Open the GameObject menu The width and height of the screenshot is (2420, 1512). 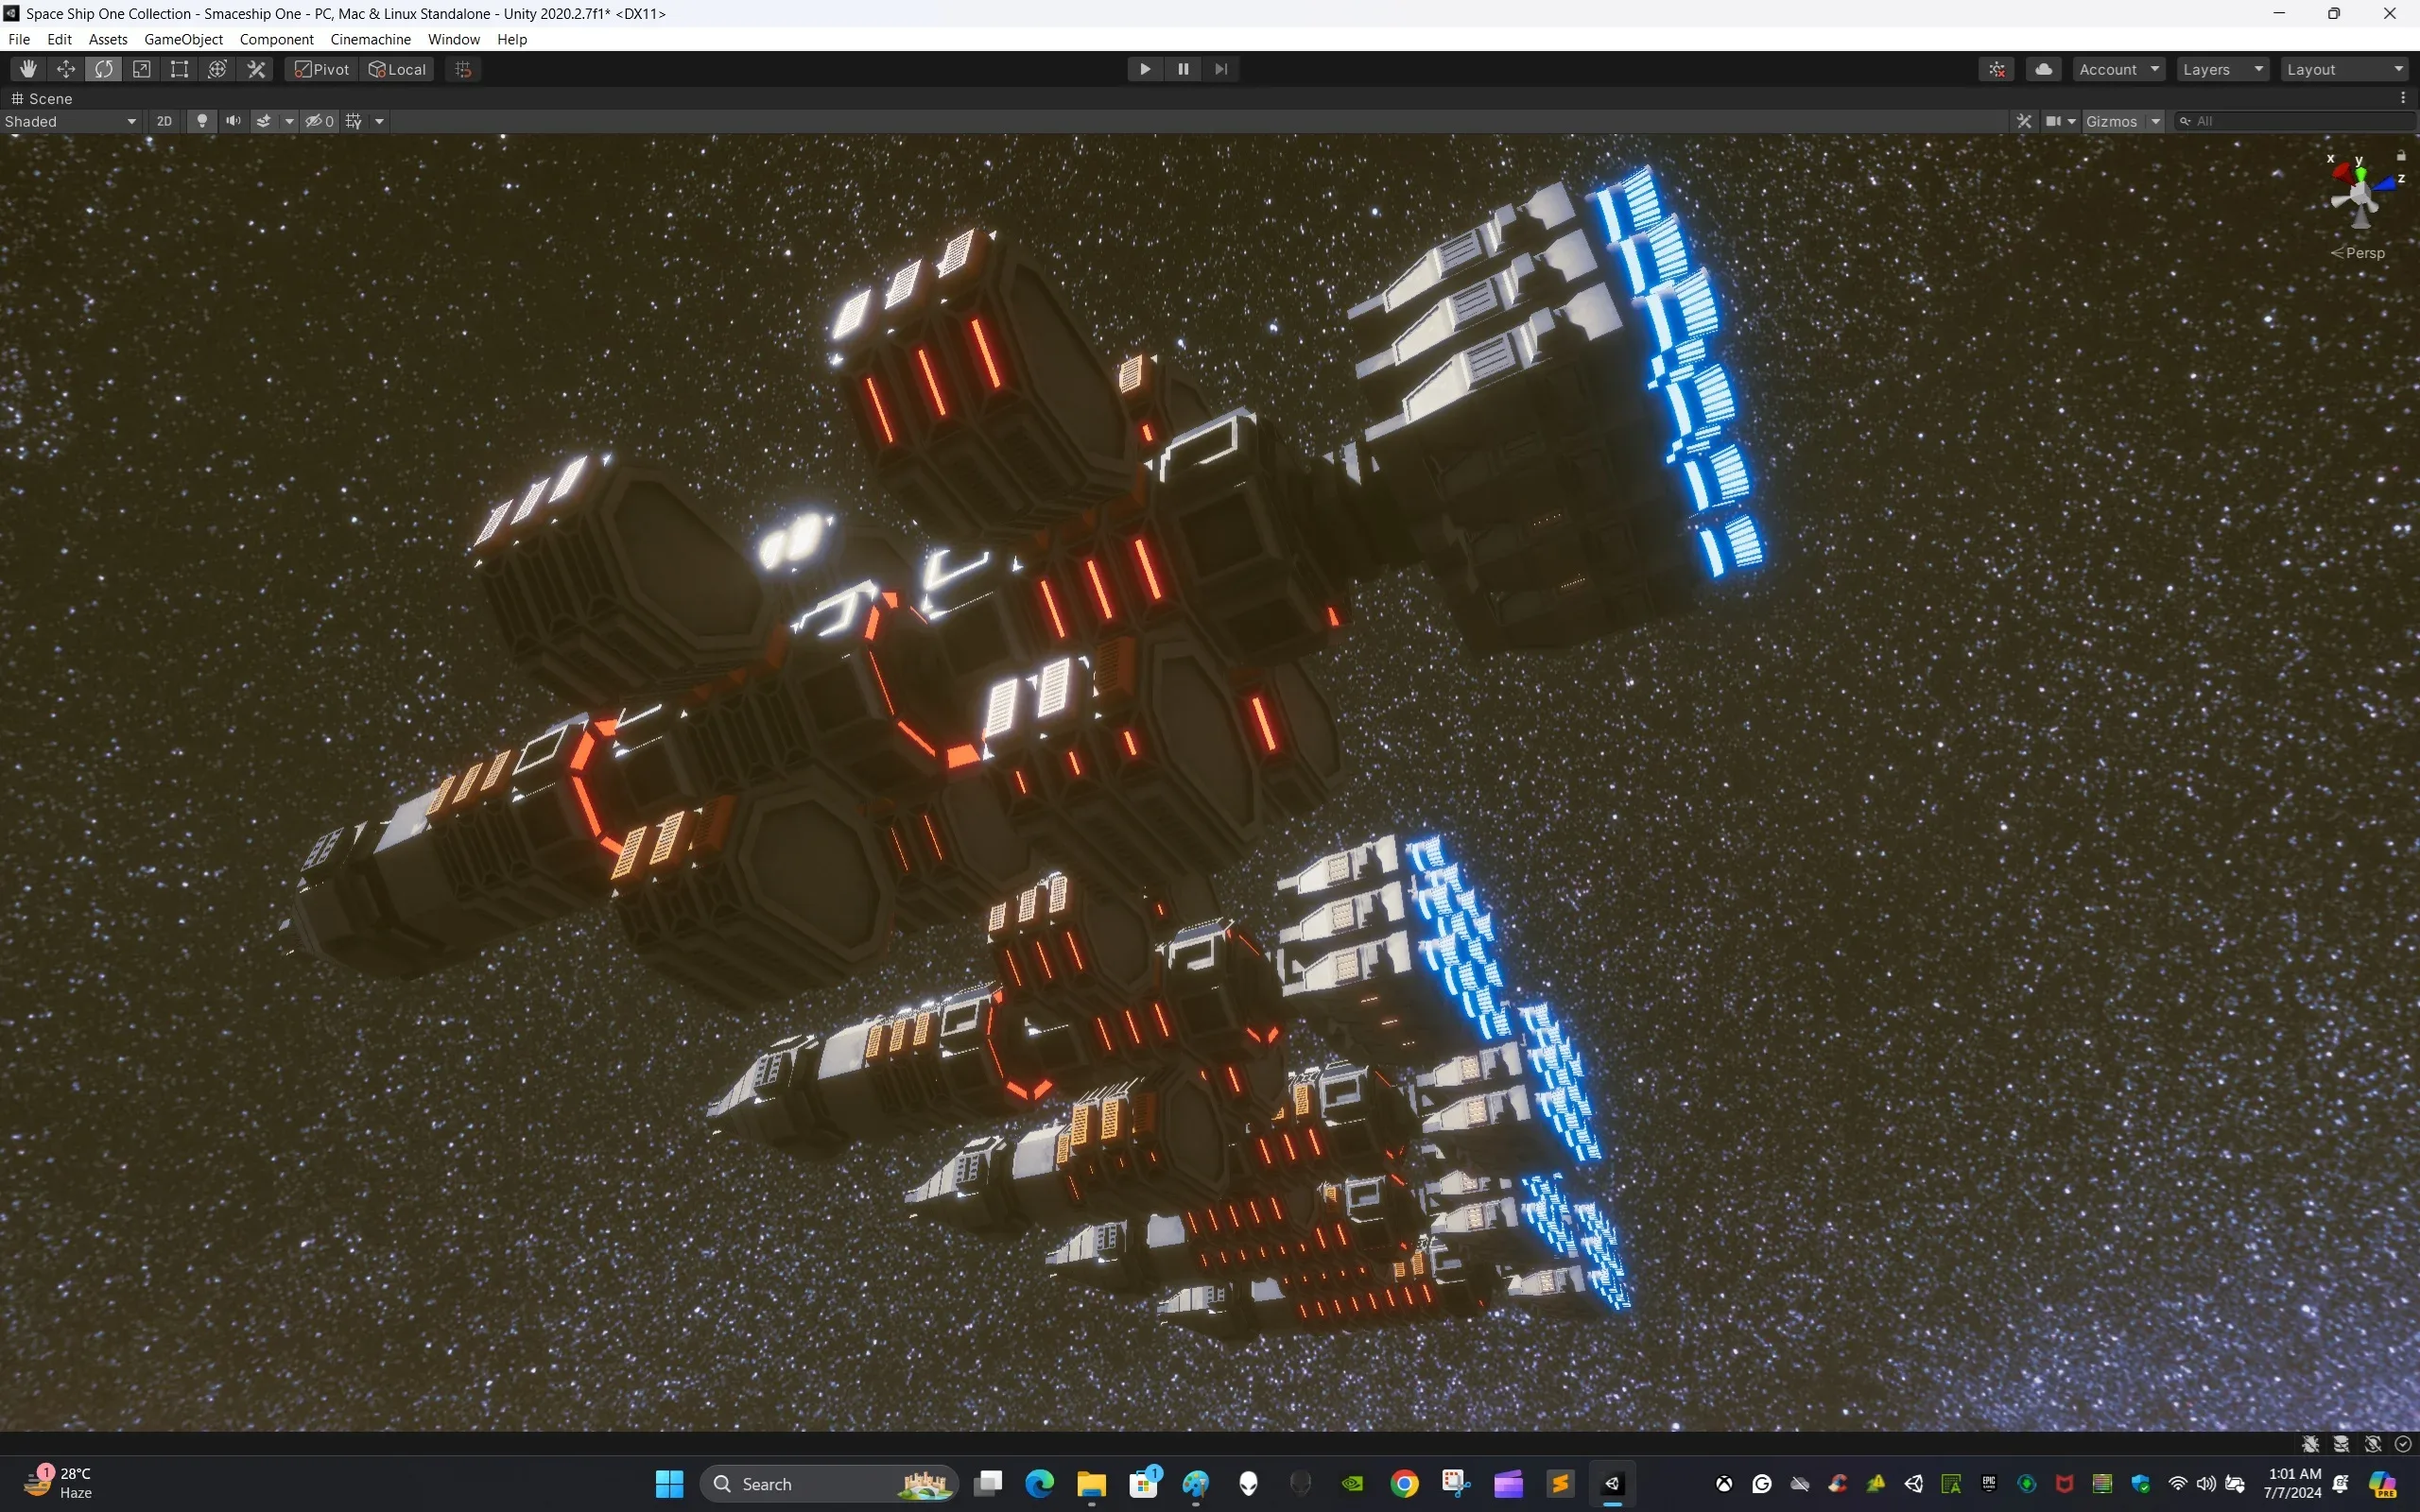coord(183,39)
